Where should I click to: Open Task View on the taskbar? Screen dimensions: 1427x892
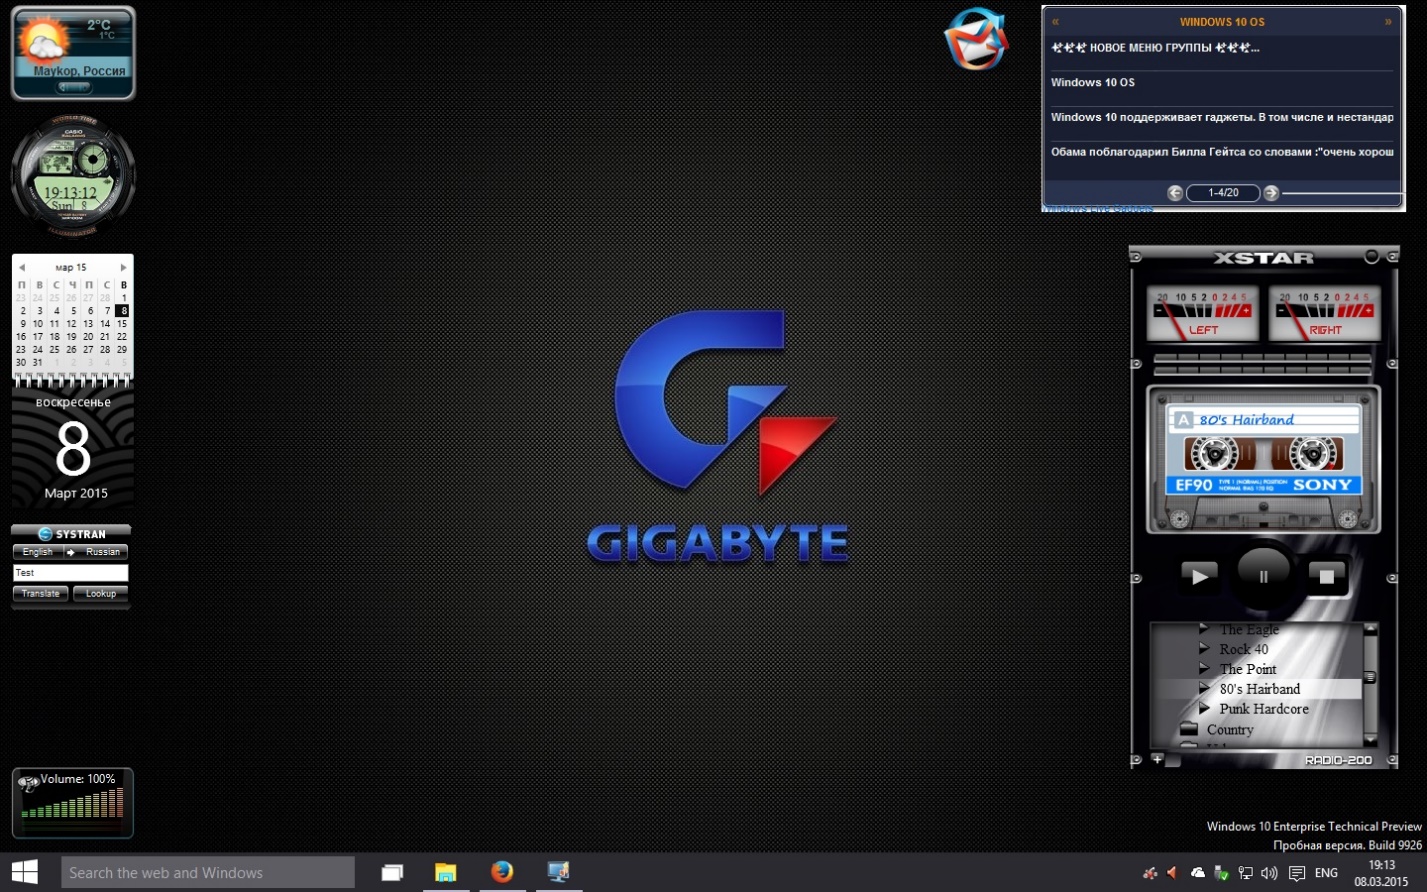tap(392, 873)
